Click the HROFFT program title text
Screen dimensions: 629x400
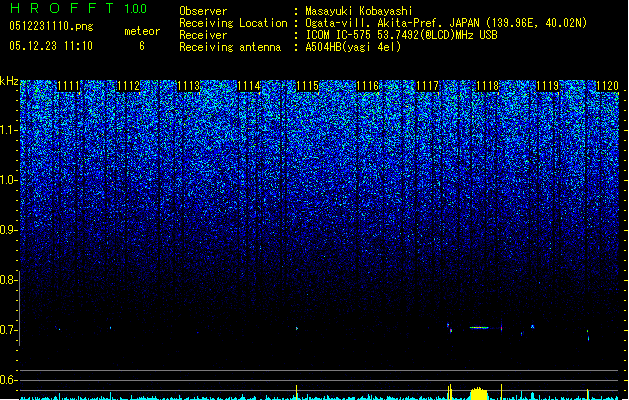point(61,8)
